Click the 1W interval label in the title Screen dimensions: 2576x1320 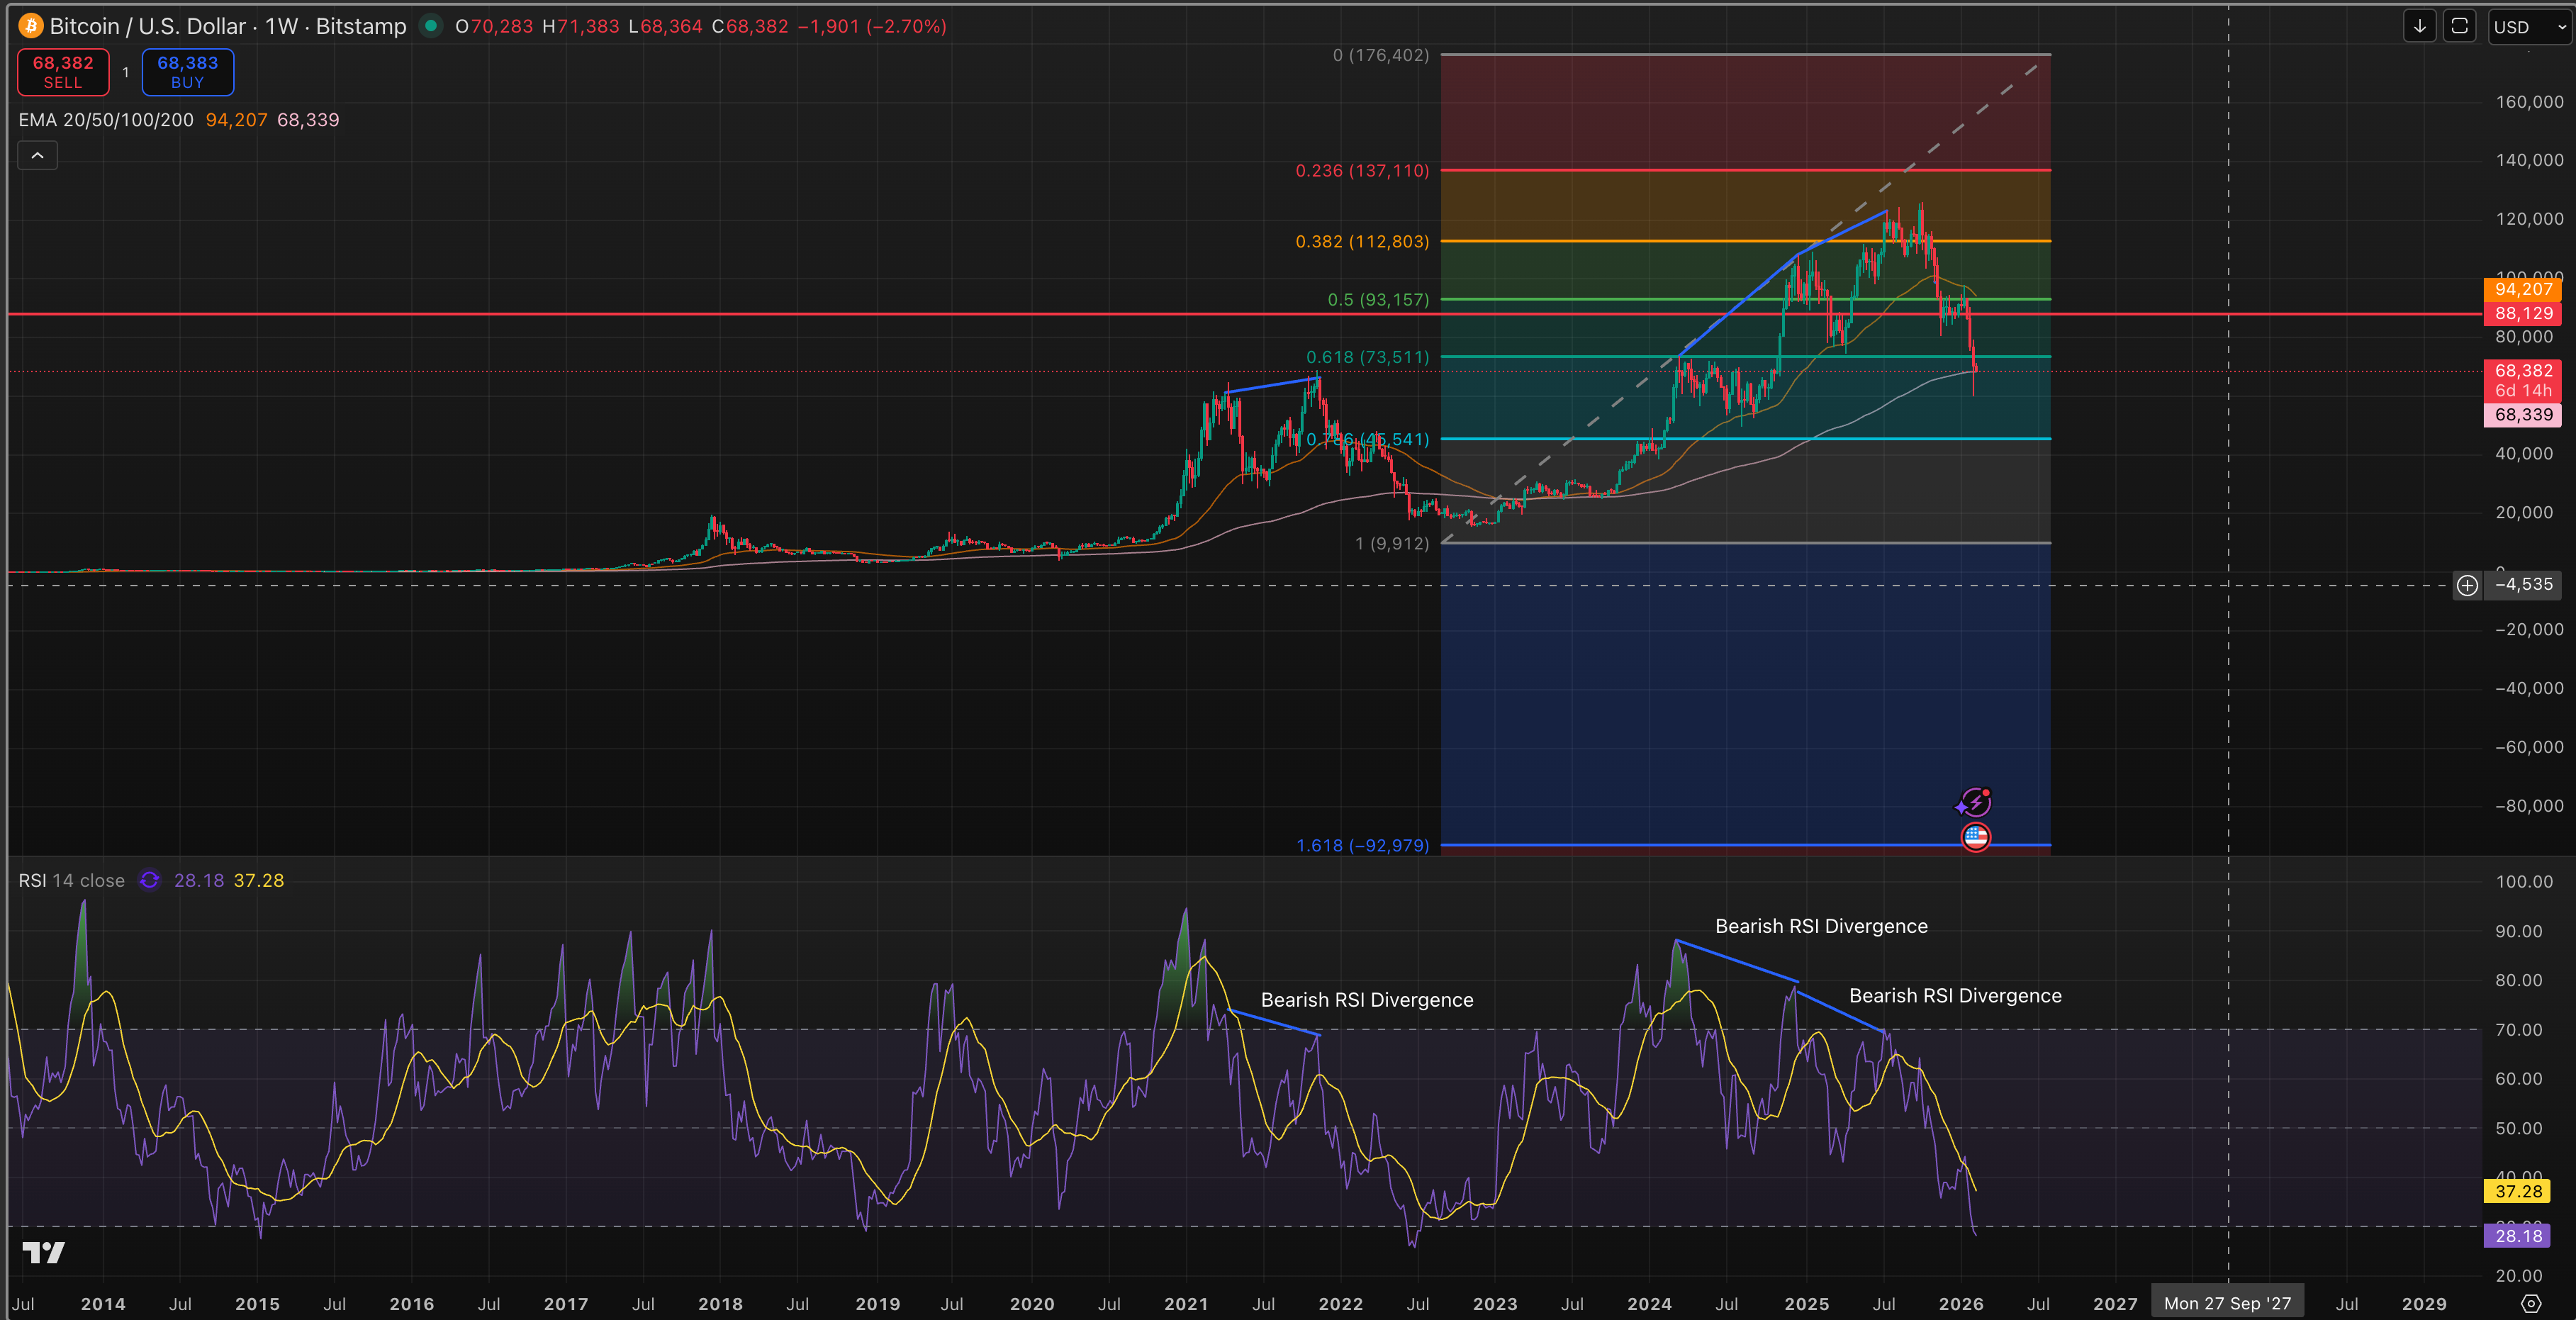click(281, 26)
